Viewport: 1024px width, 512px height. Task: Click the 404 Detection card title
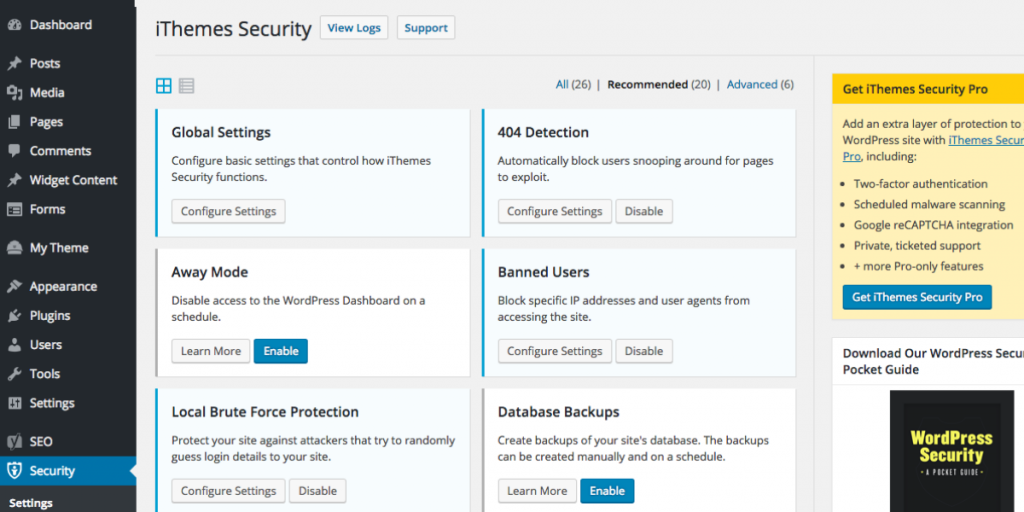point(543,133)
